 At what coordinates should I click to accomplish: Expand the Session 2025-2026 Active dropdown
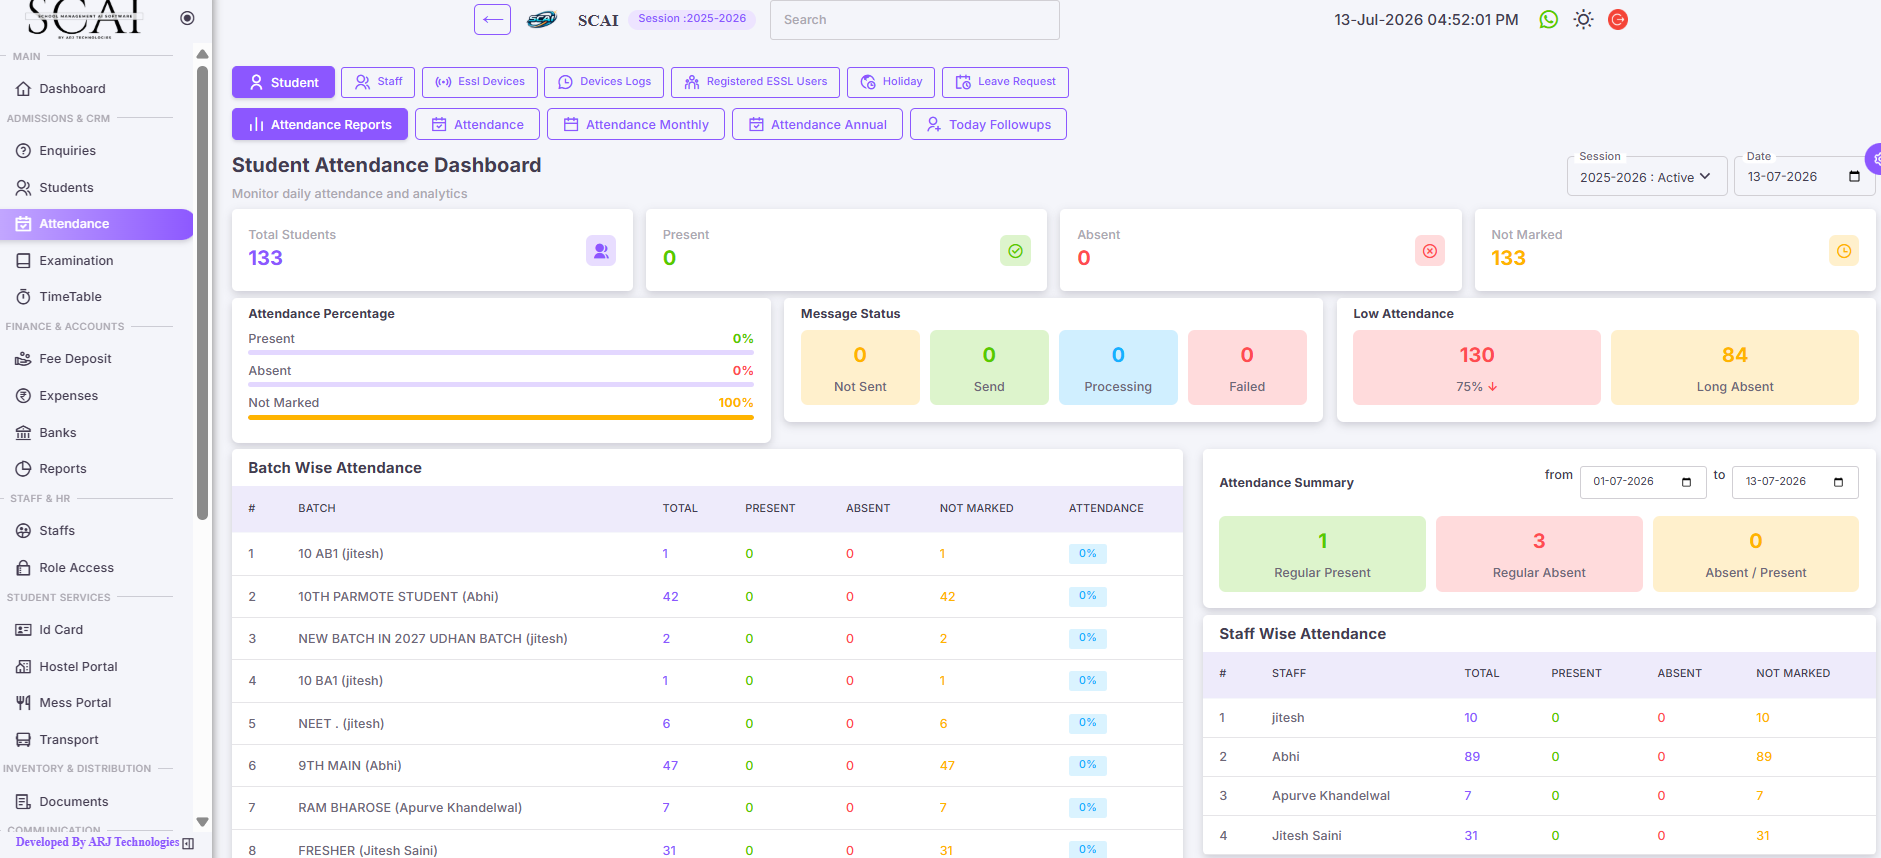coord(1646,177)
